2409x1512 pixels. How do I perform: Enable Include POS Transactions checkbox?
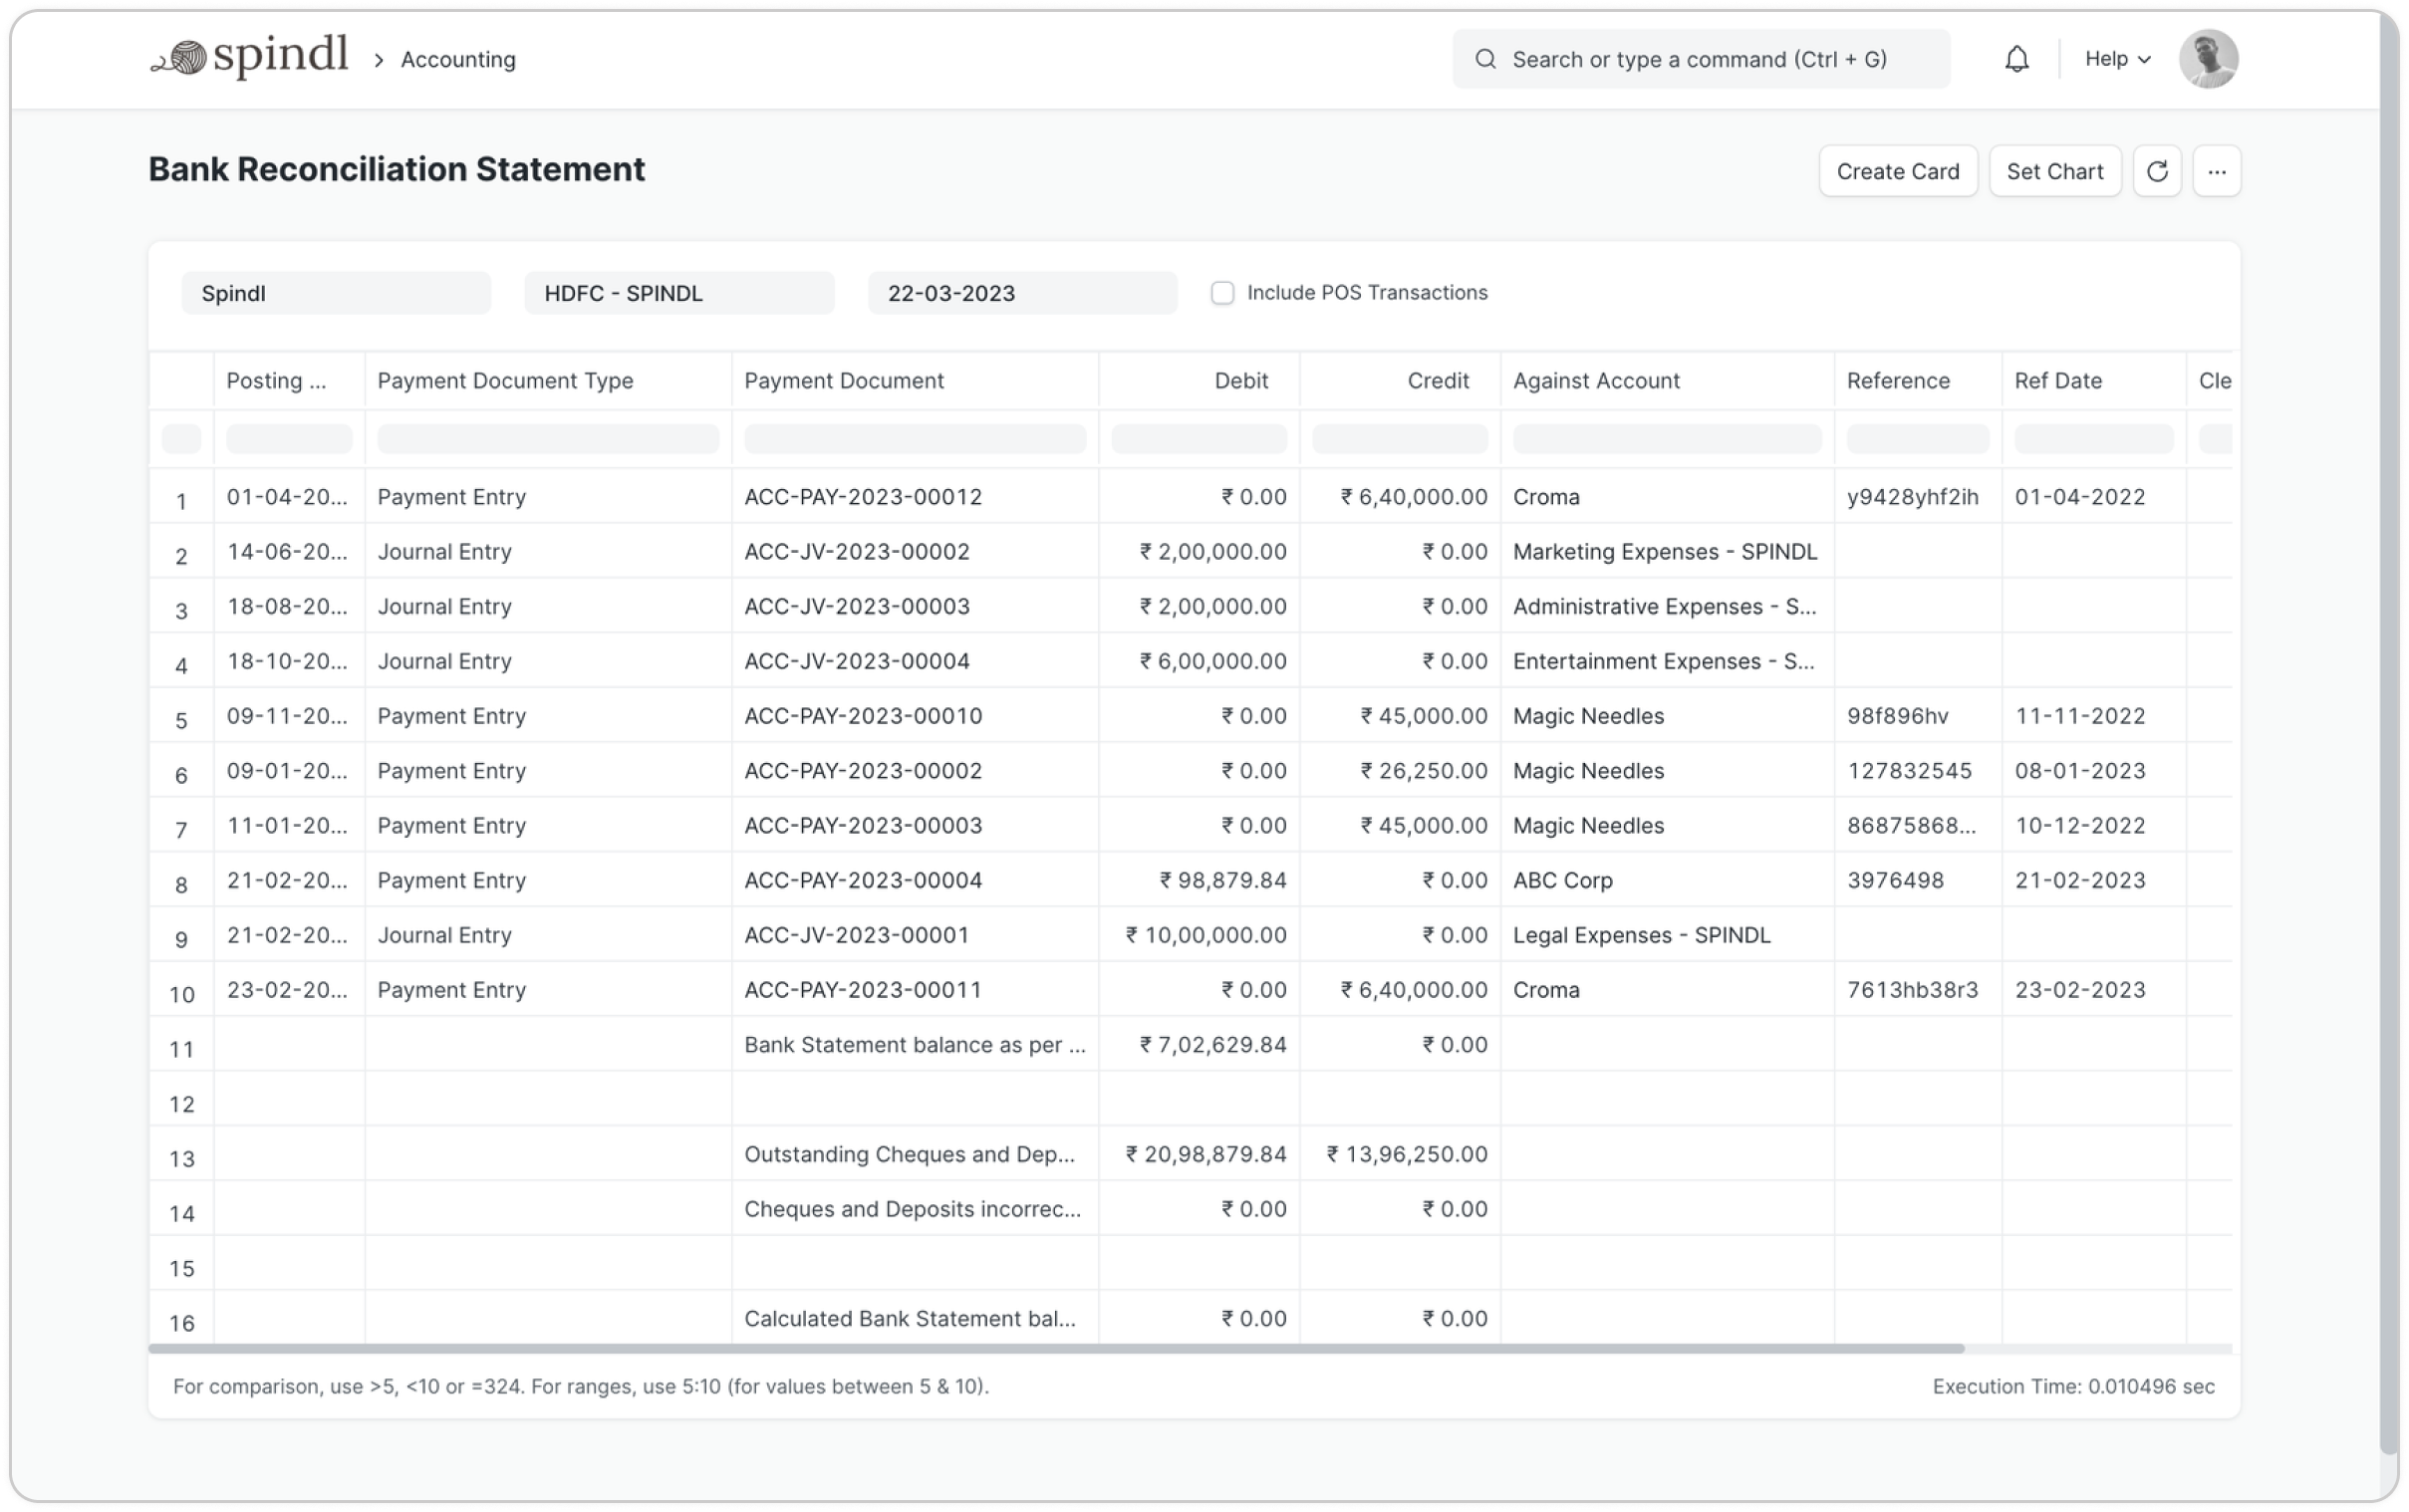click(x=1222, y=293)
